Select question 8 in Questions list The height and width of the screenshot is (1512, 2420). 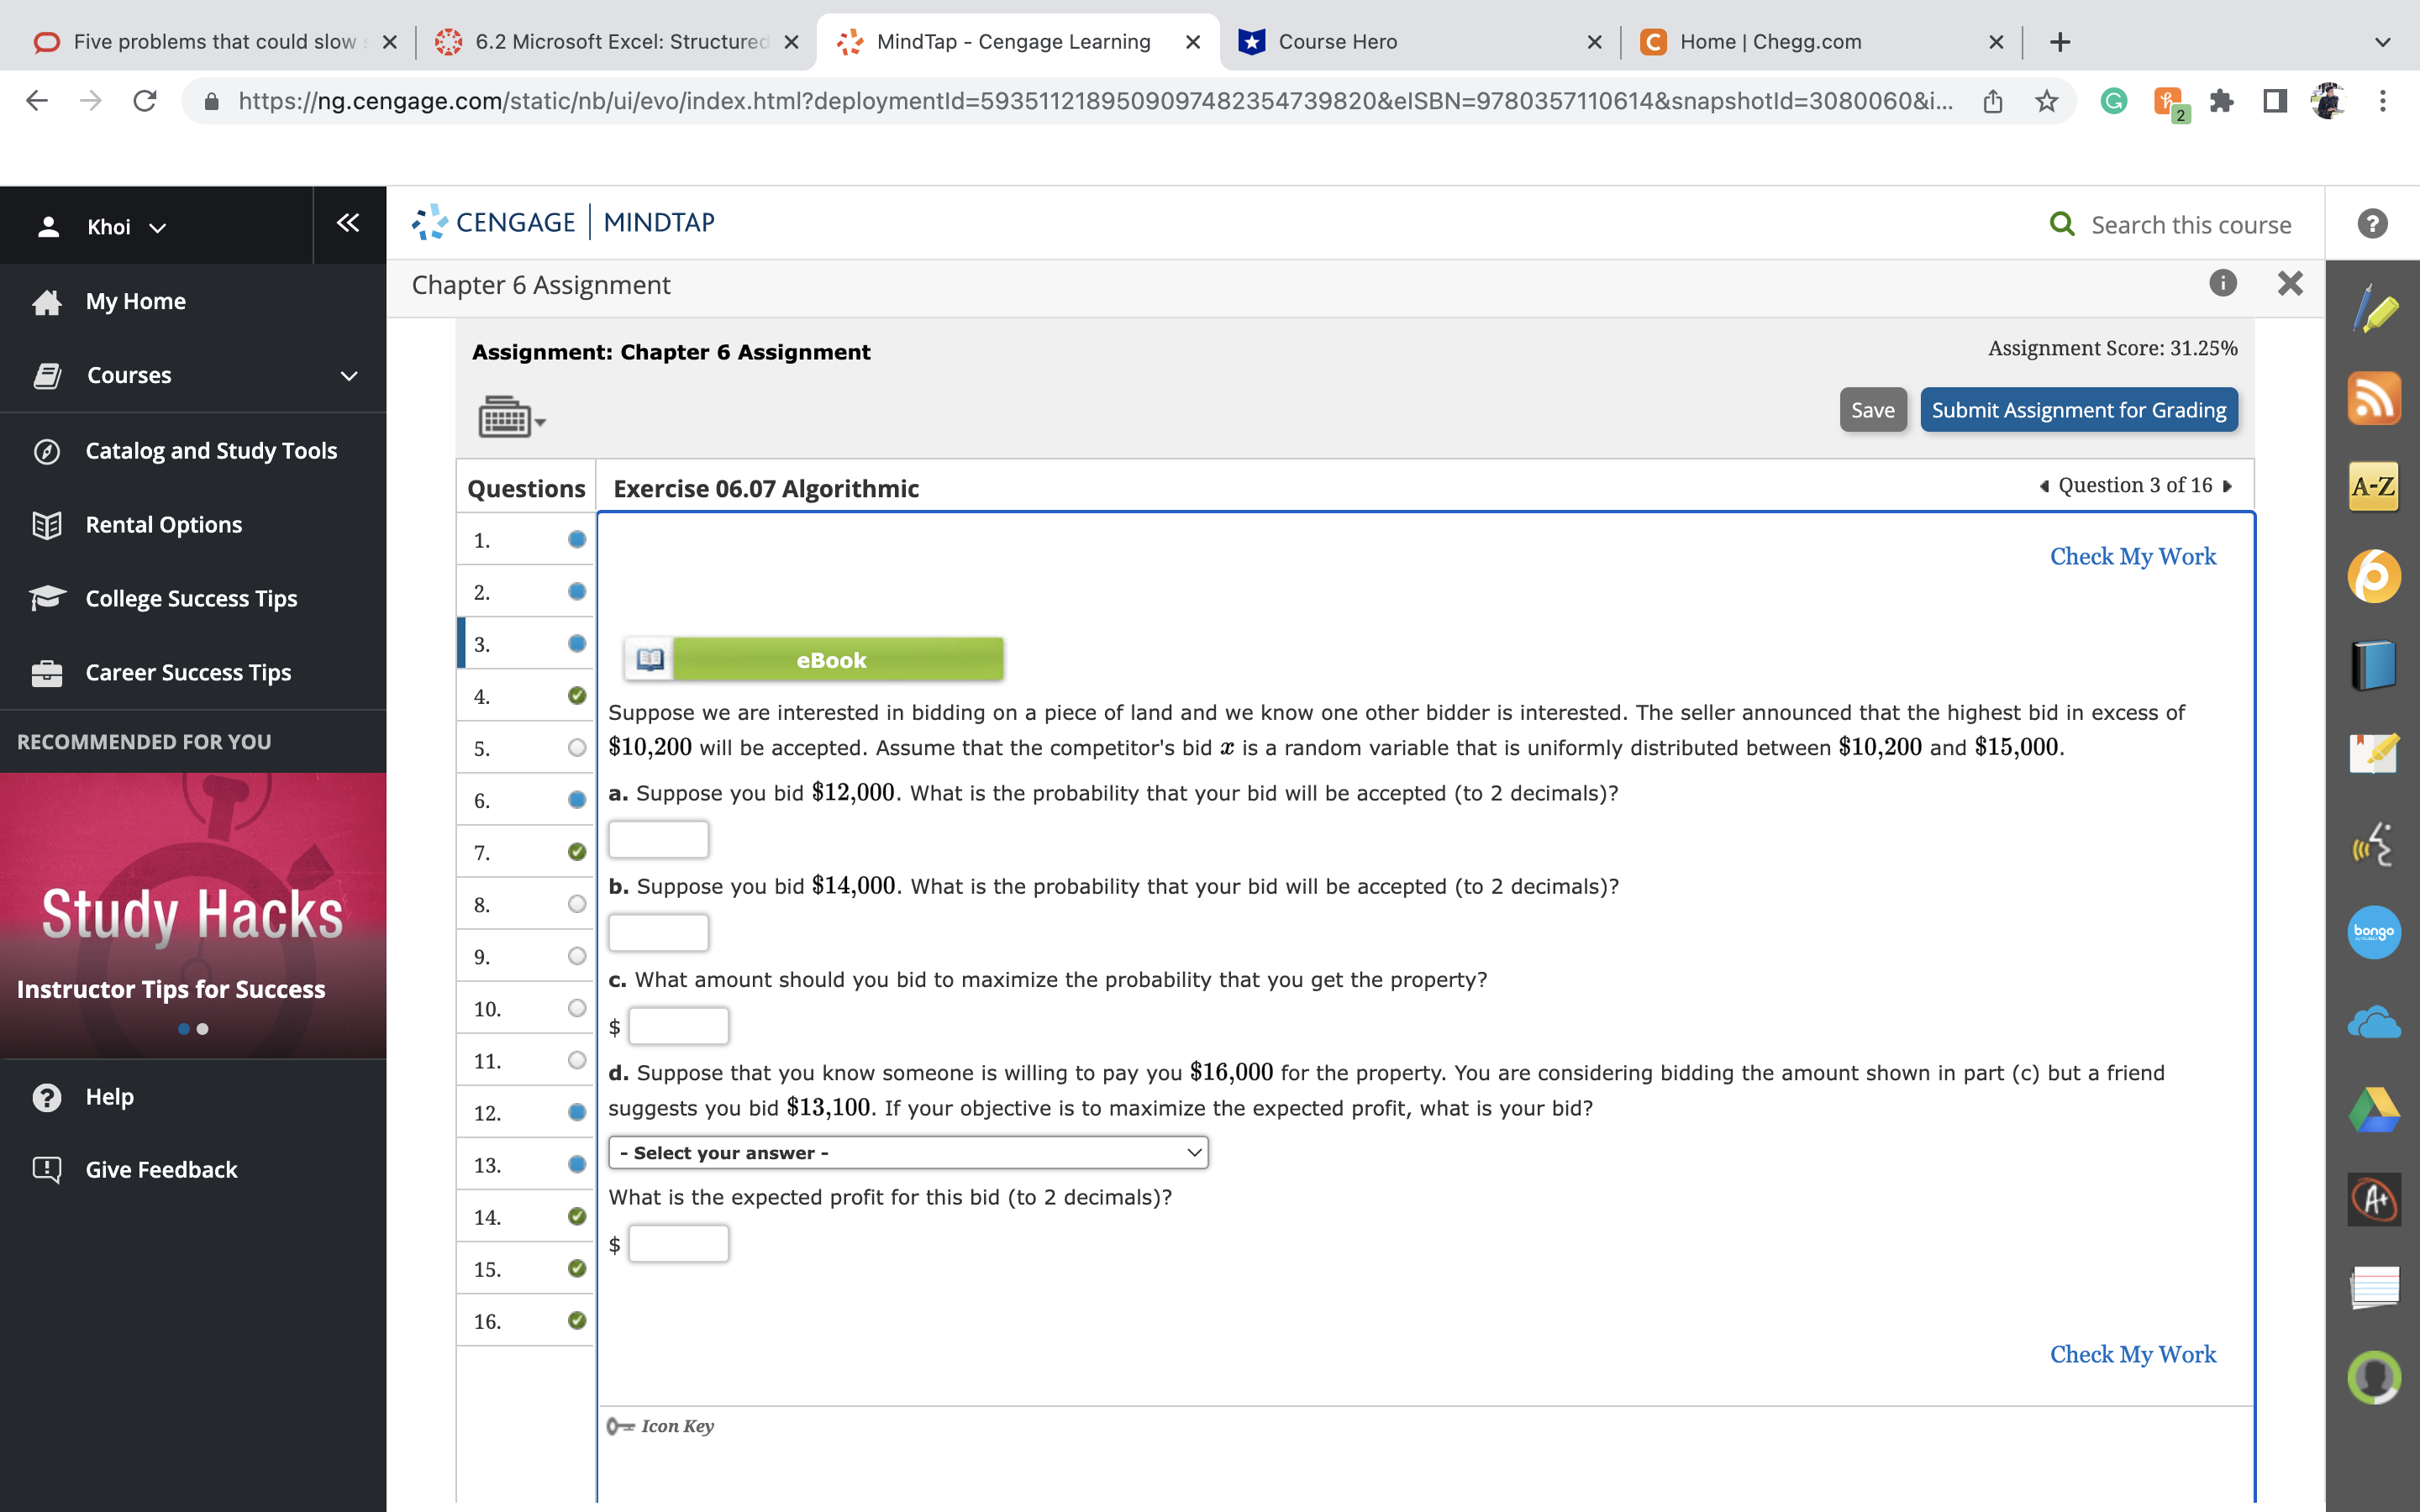click(526, 904)
